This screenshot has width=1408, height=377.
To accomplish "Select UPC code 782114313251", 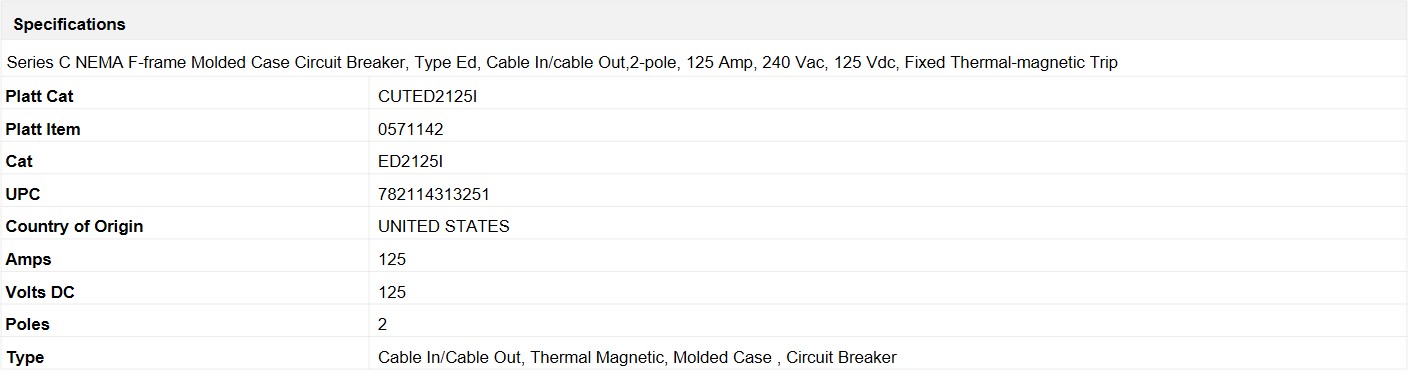I will (x=434, y=194).
